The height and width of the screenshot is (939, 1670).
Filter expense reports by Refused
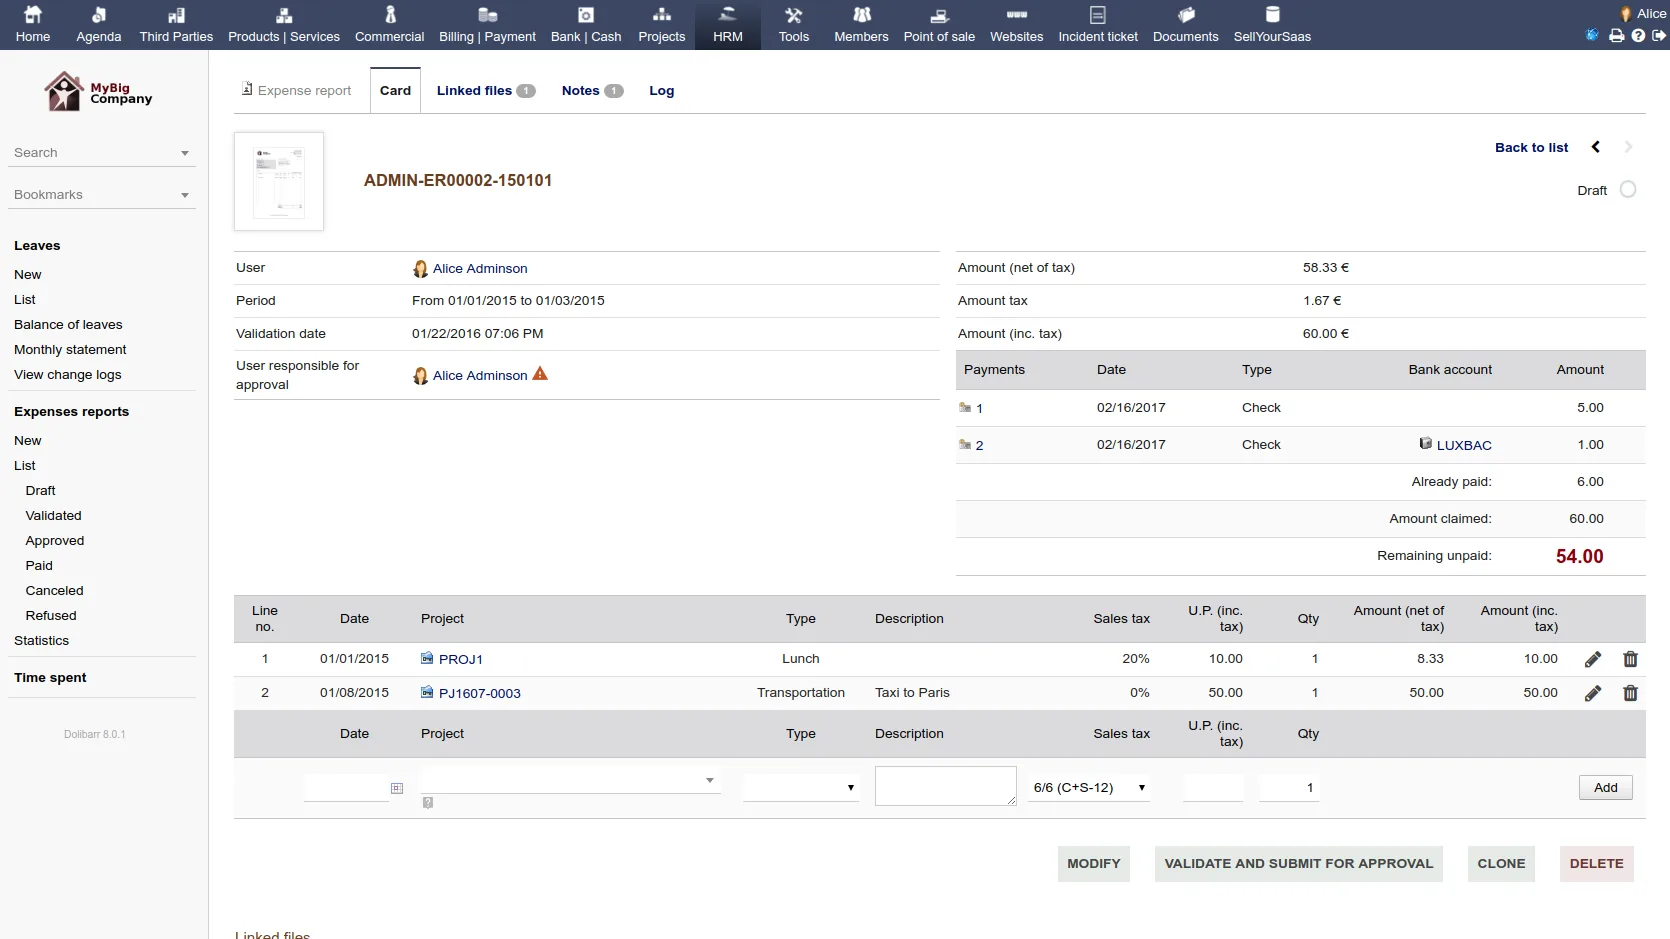(50, 615)
